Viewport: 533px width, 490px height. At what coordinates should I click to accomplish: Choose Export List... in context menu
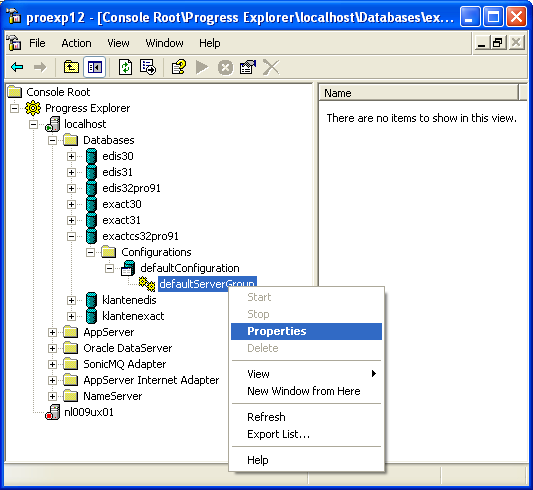[x=307, y=434]
